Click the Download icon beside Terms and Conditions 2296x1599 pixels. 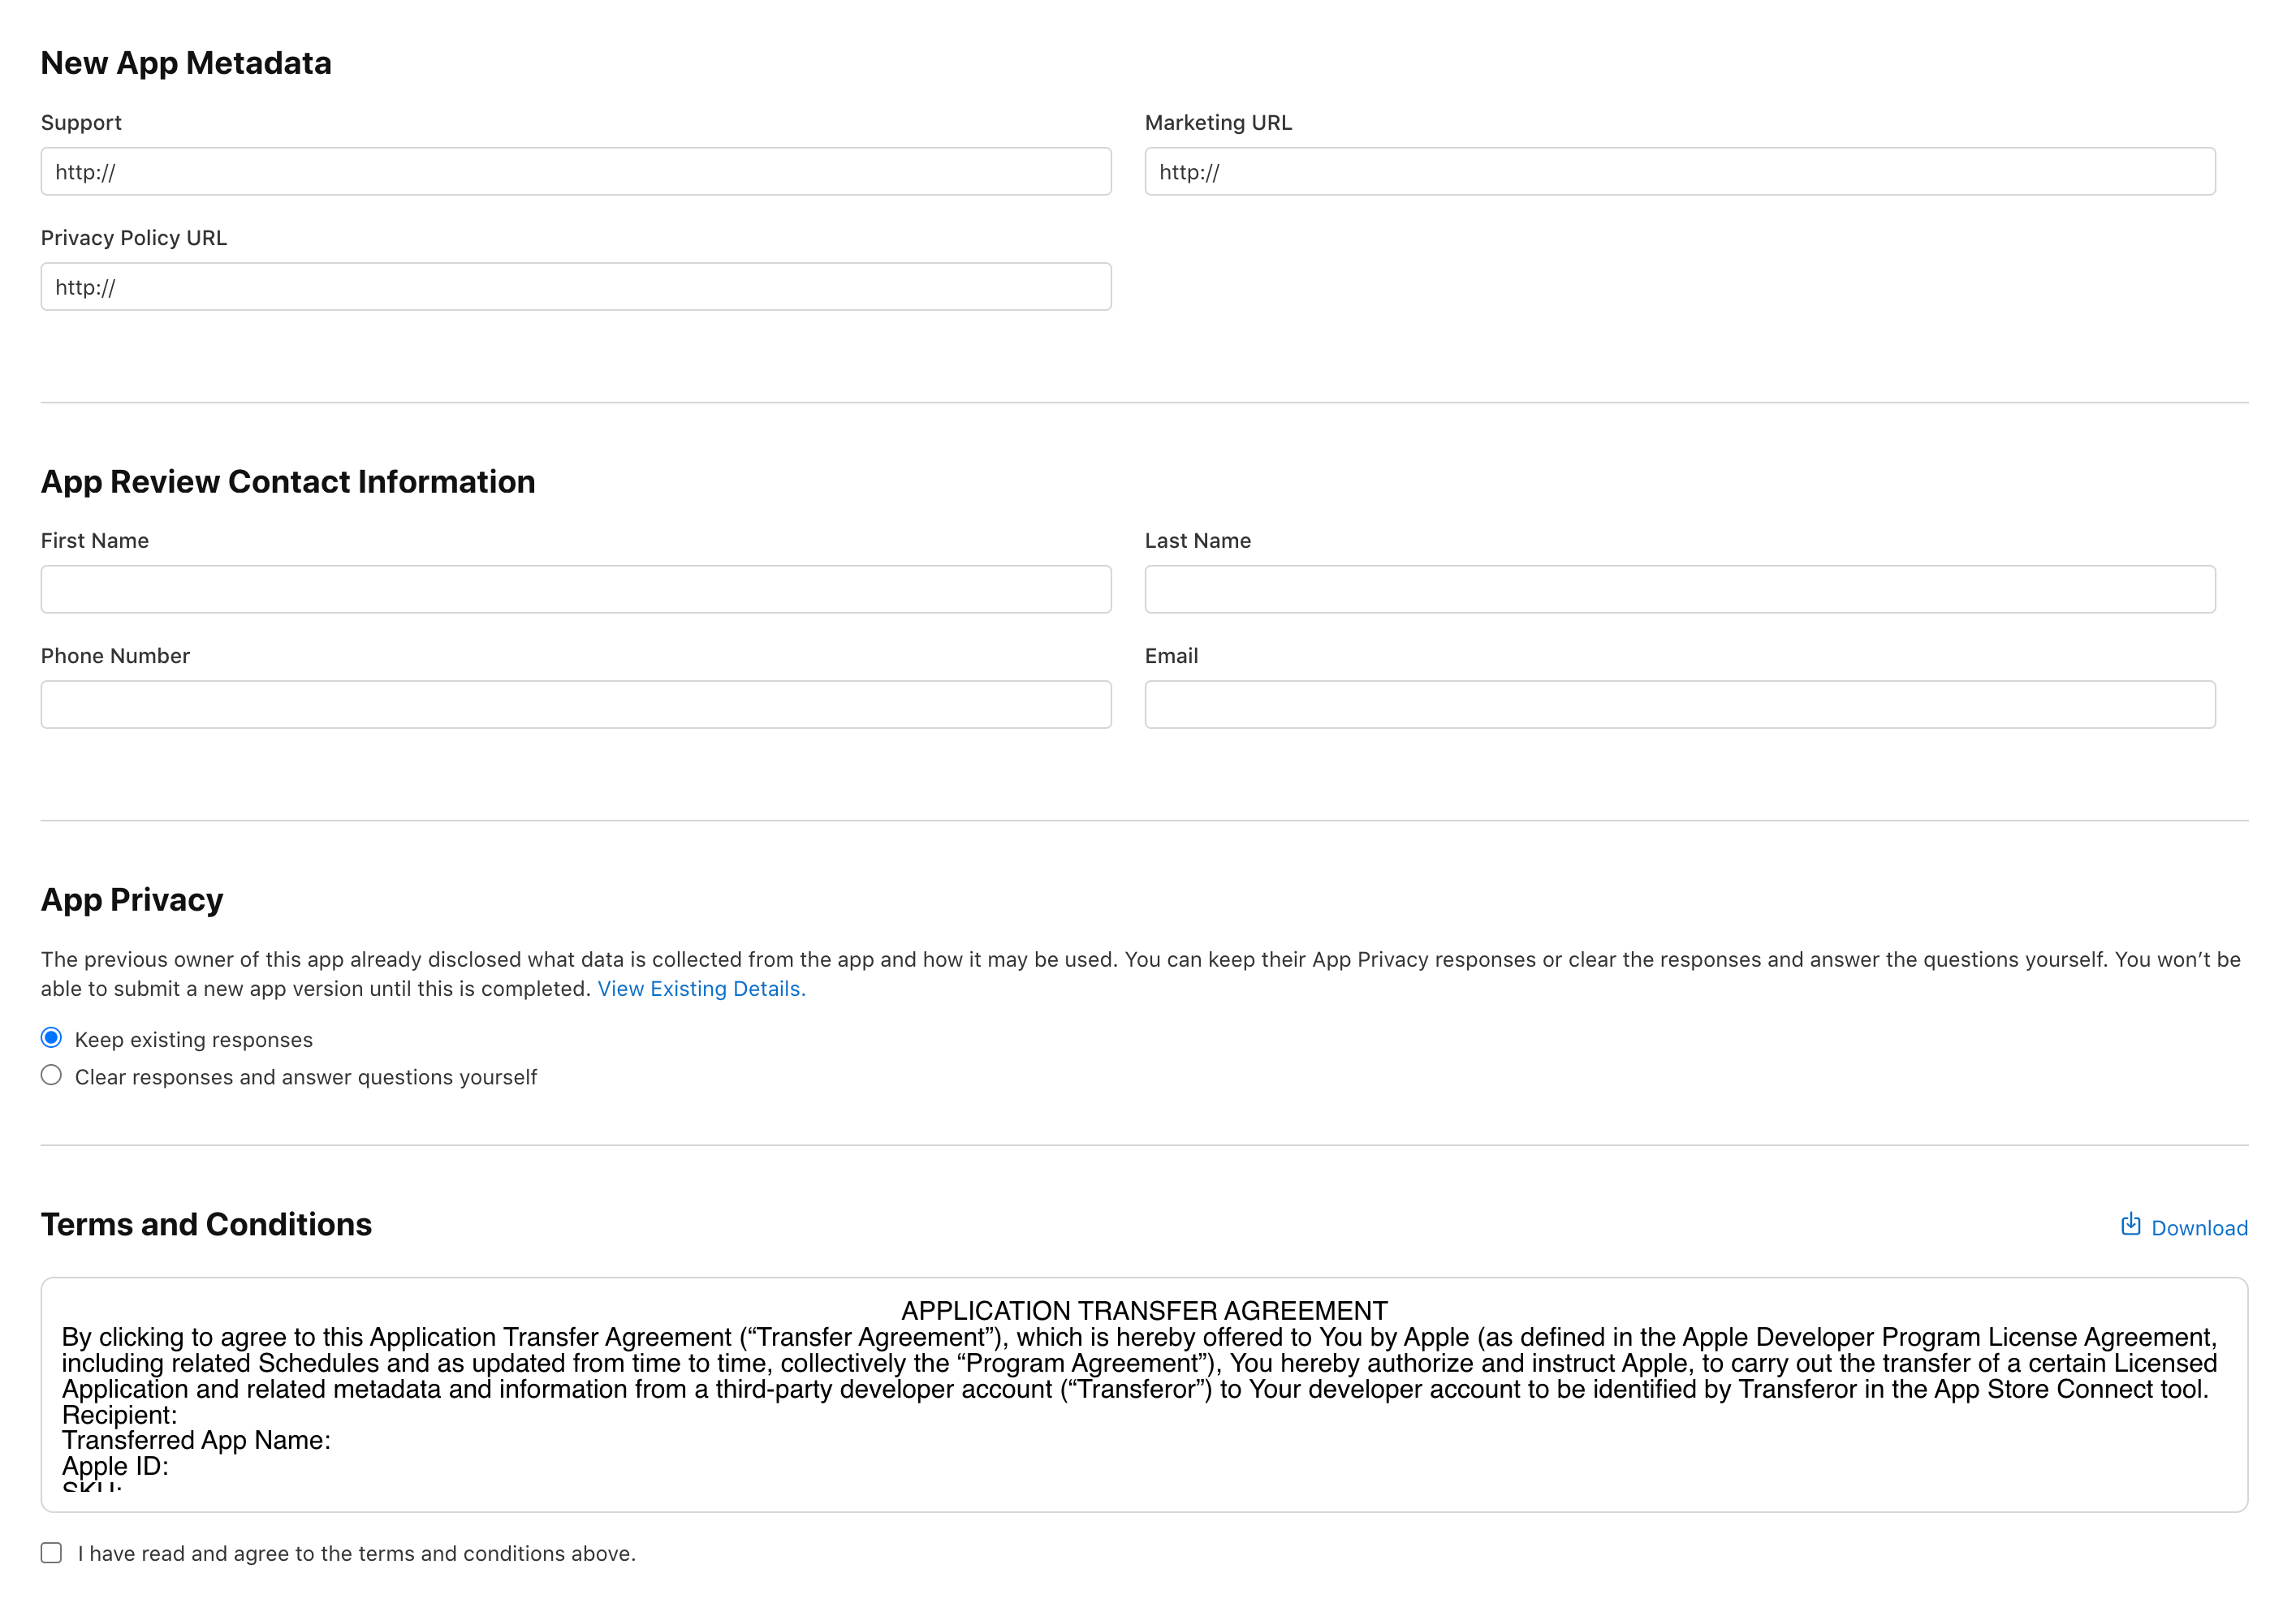(x=2130, y=1225)
